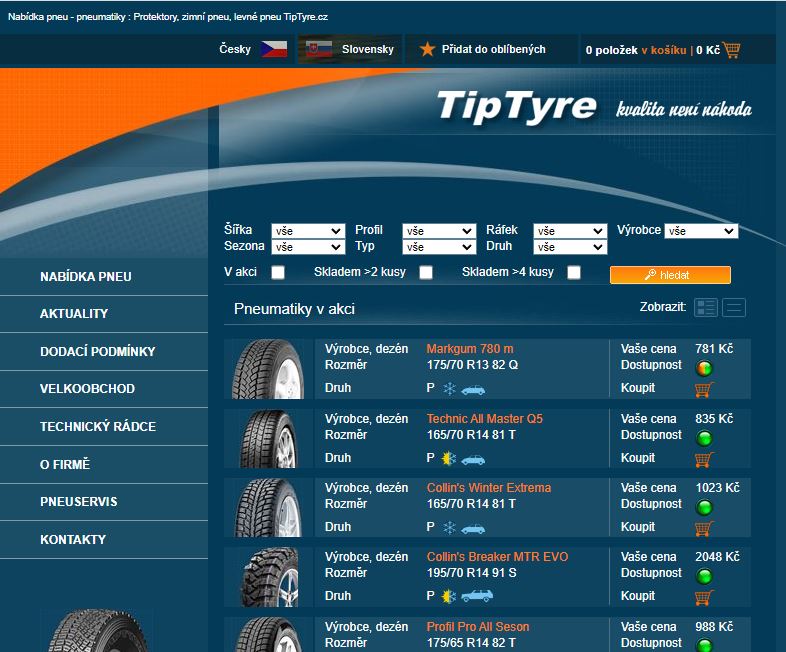The image size is (786, 652).
Task: Add Markgum 780 m to cart
Action: pyautogui.click(x=704, y=389)
